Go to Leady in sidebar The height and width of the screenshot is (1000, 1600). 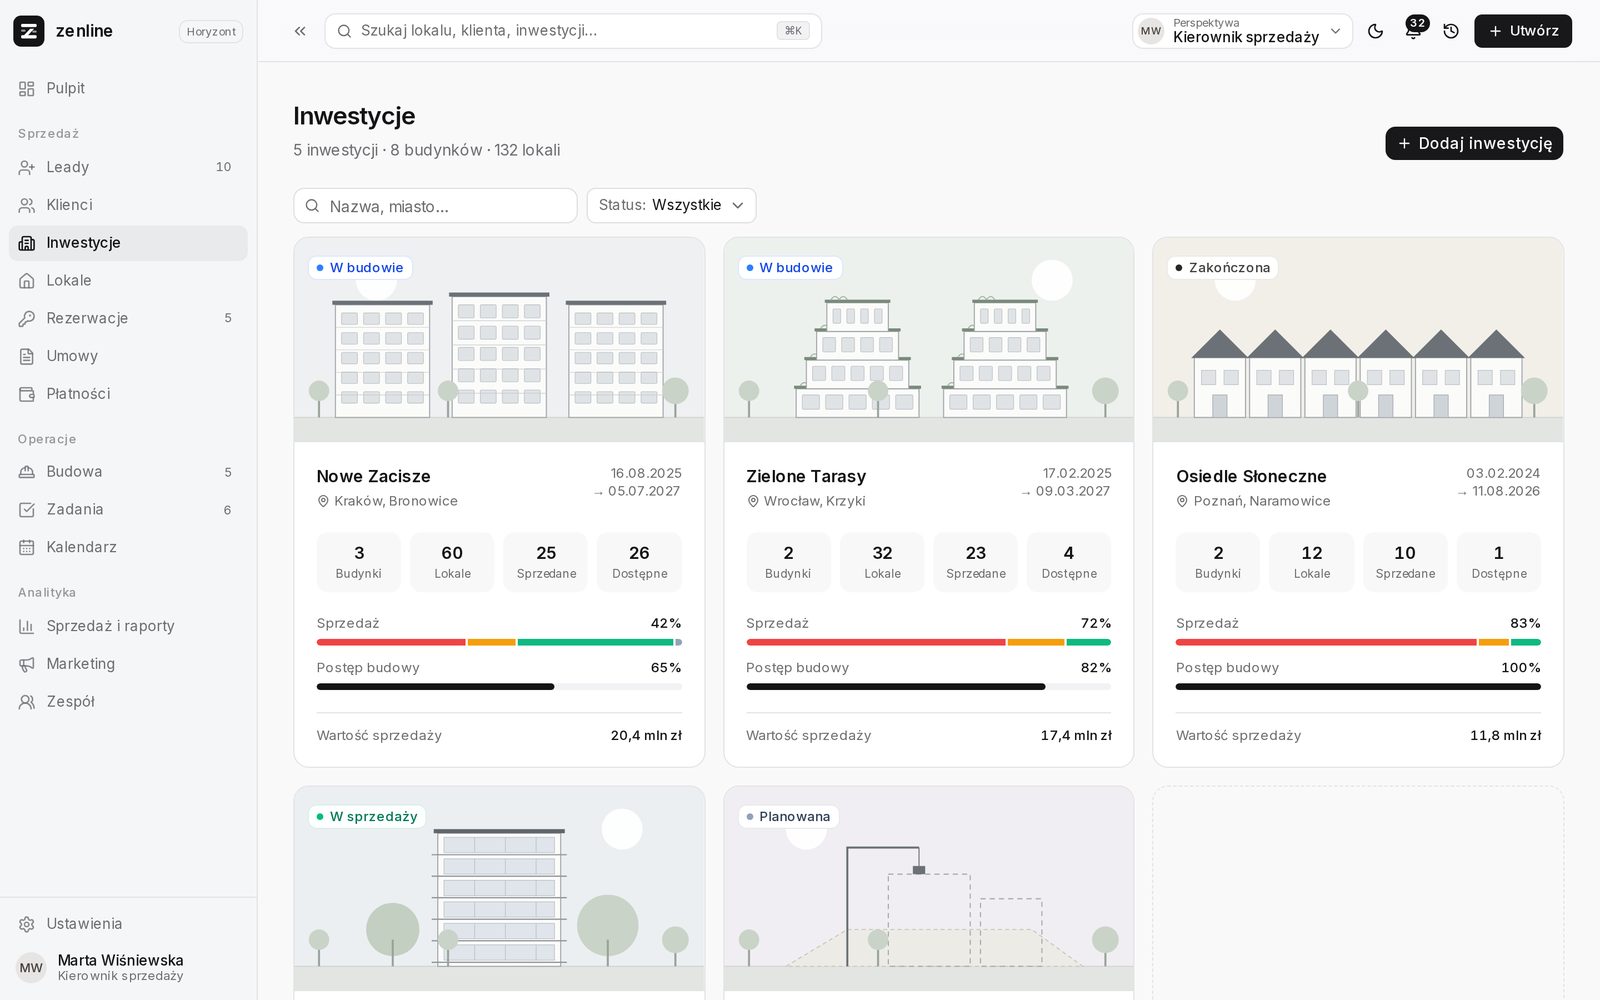[128, 167]
